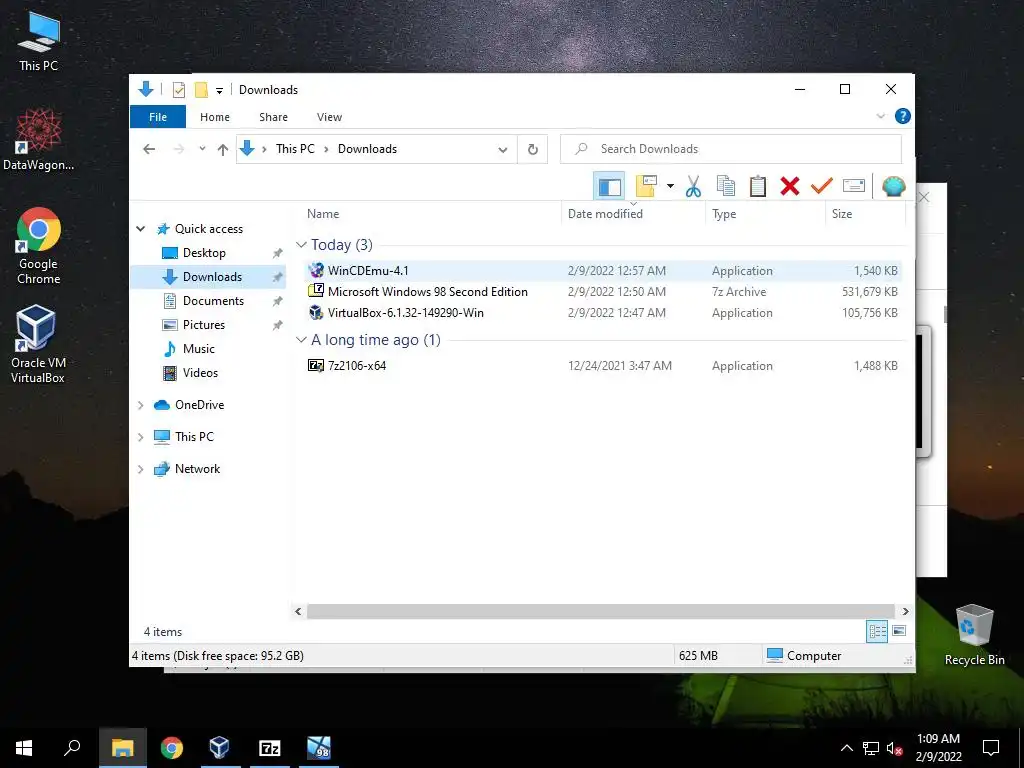Open the Start menu
The height and width of the screenshot is (768, 1024).
click(24, 748)
